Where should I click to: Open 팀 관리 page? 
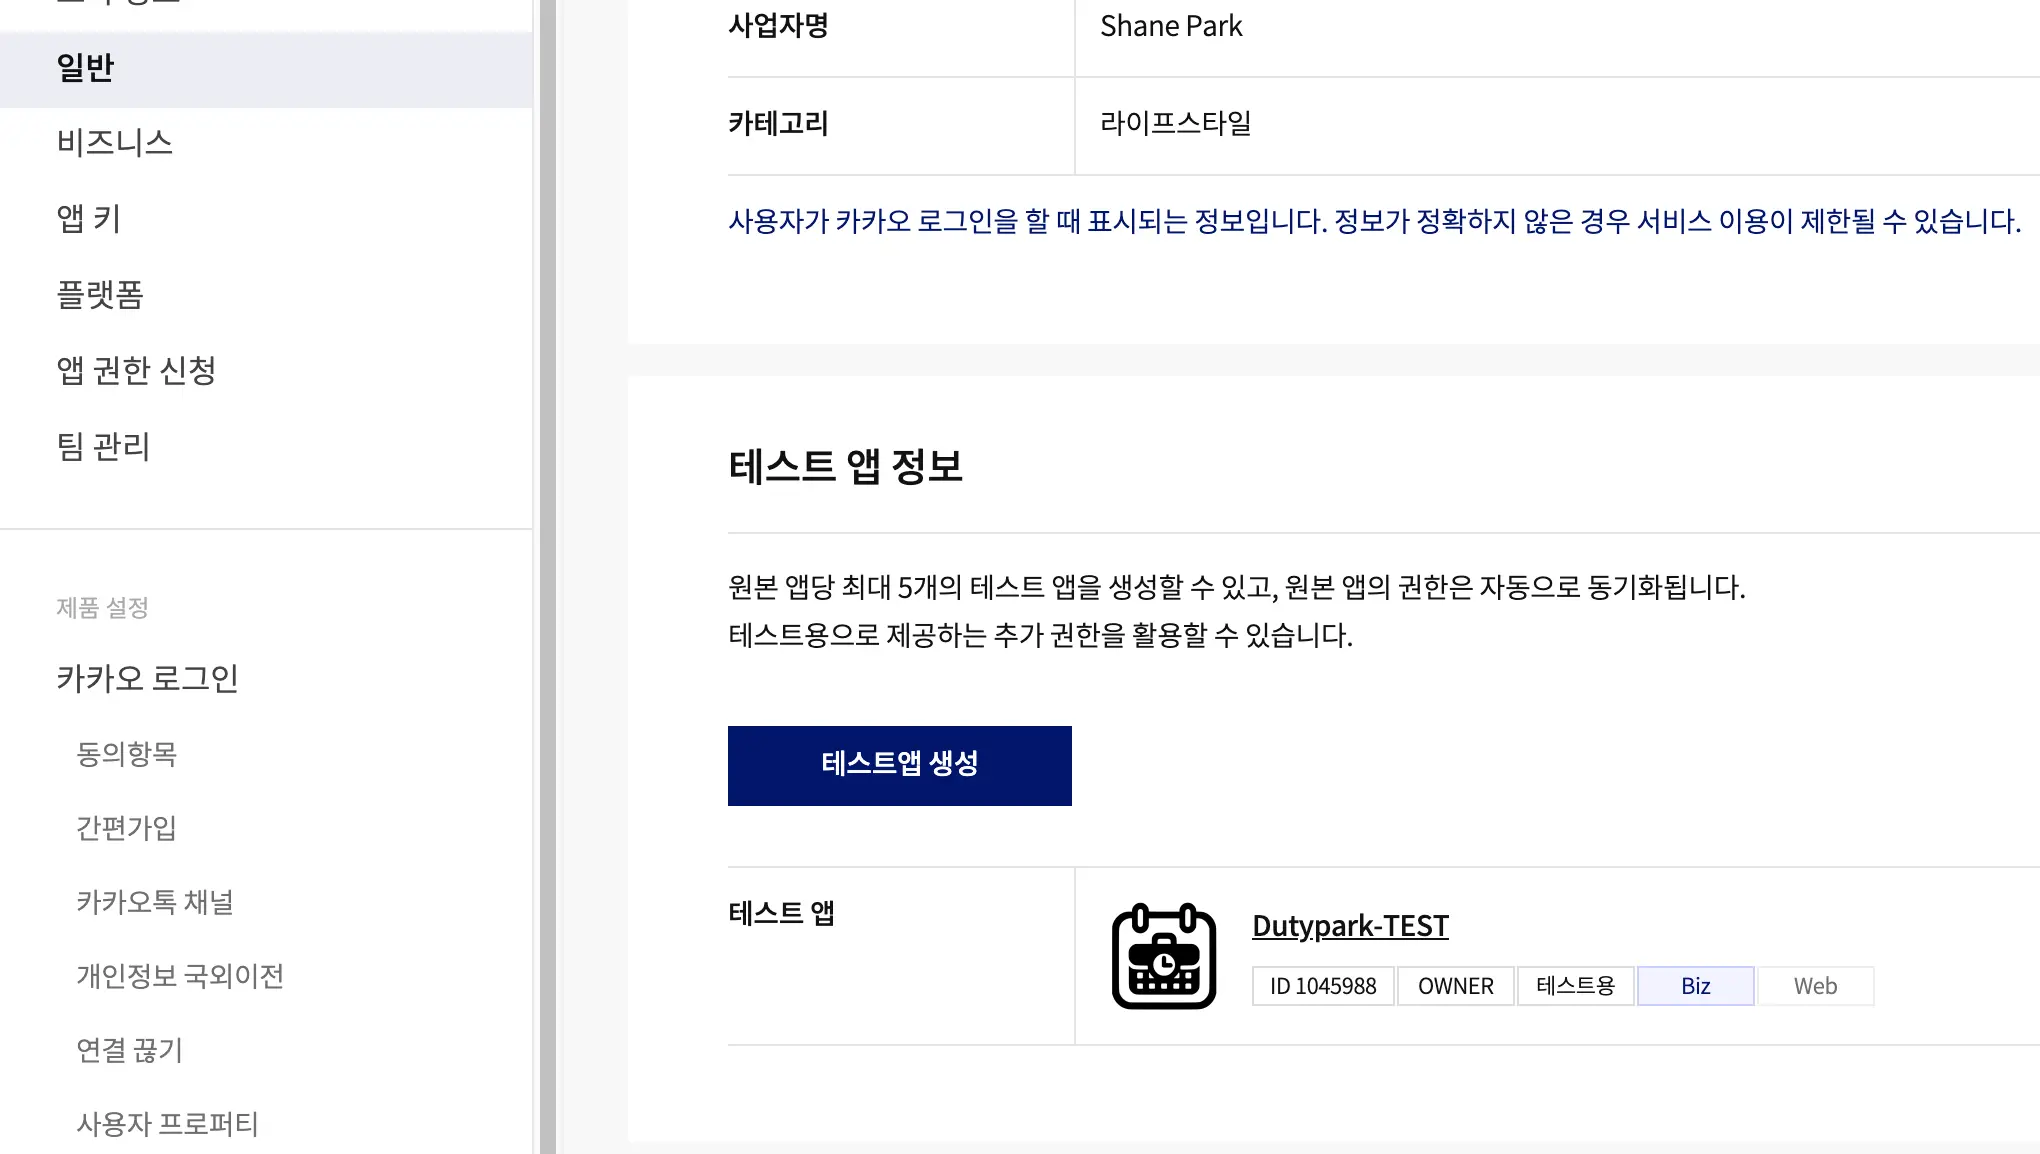[x=103, y=446]
